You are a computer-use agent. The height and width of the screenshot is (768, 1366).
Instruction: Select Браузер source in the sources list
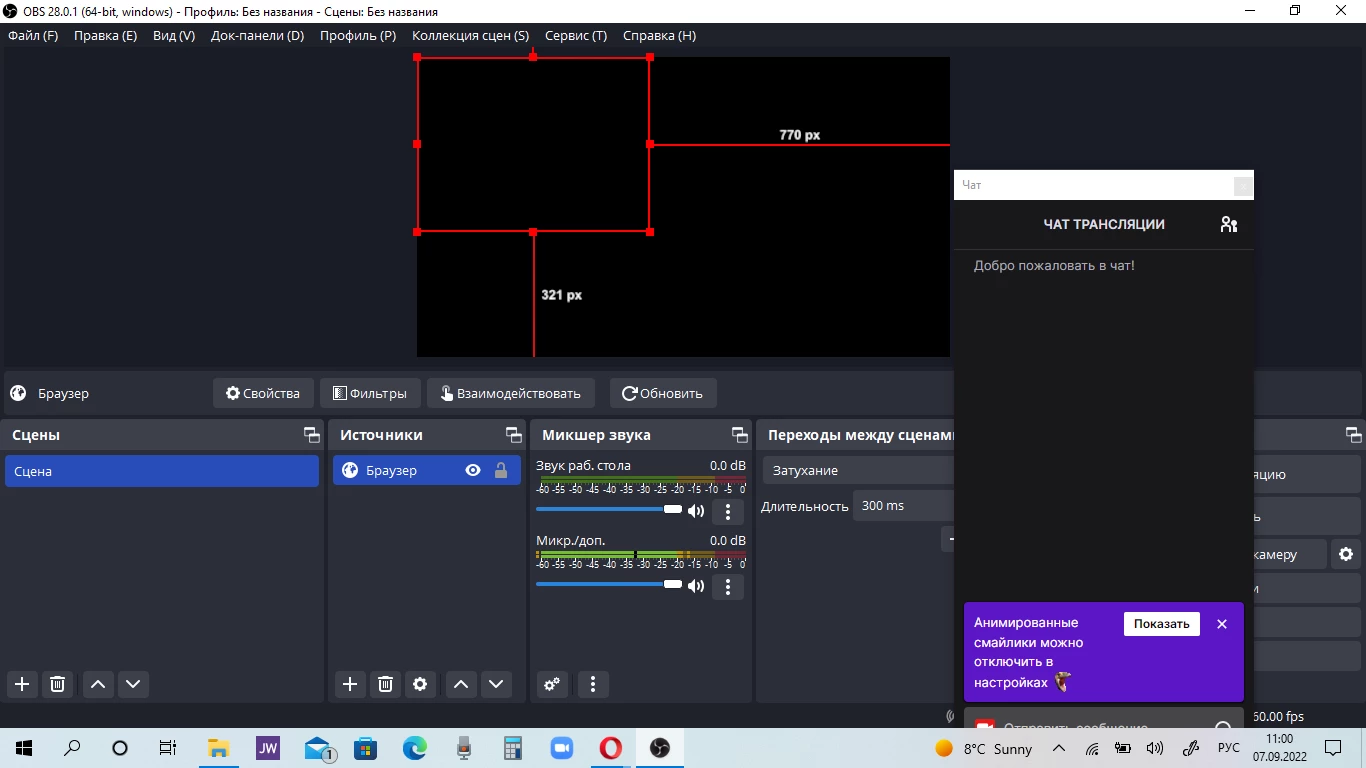(x=427, y=470)
